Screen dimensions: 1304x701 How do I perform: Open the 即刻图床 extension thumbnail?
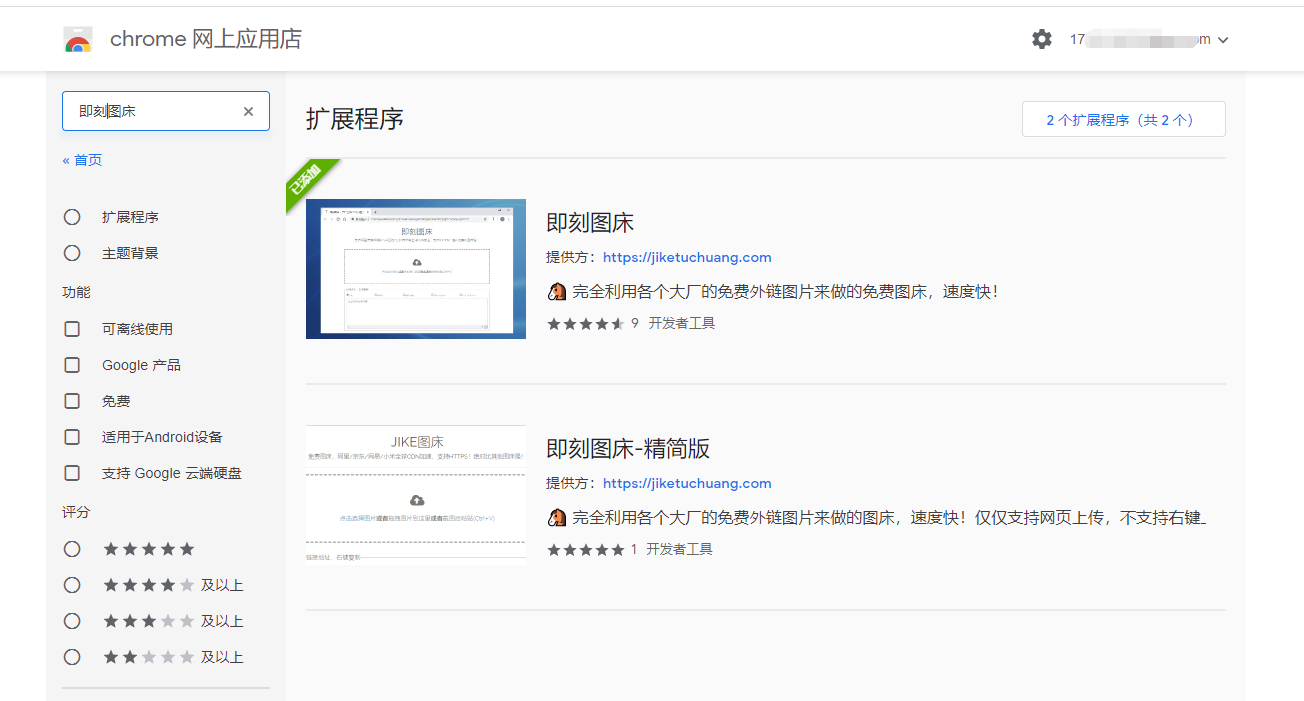(416, 269)
